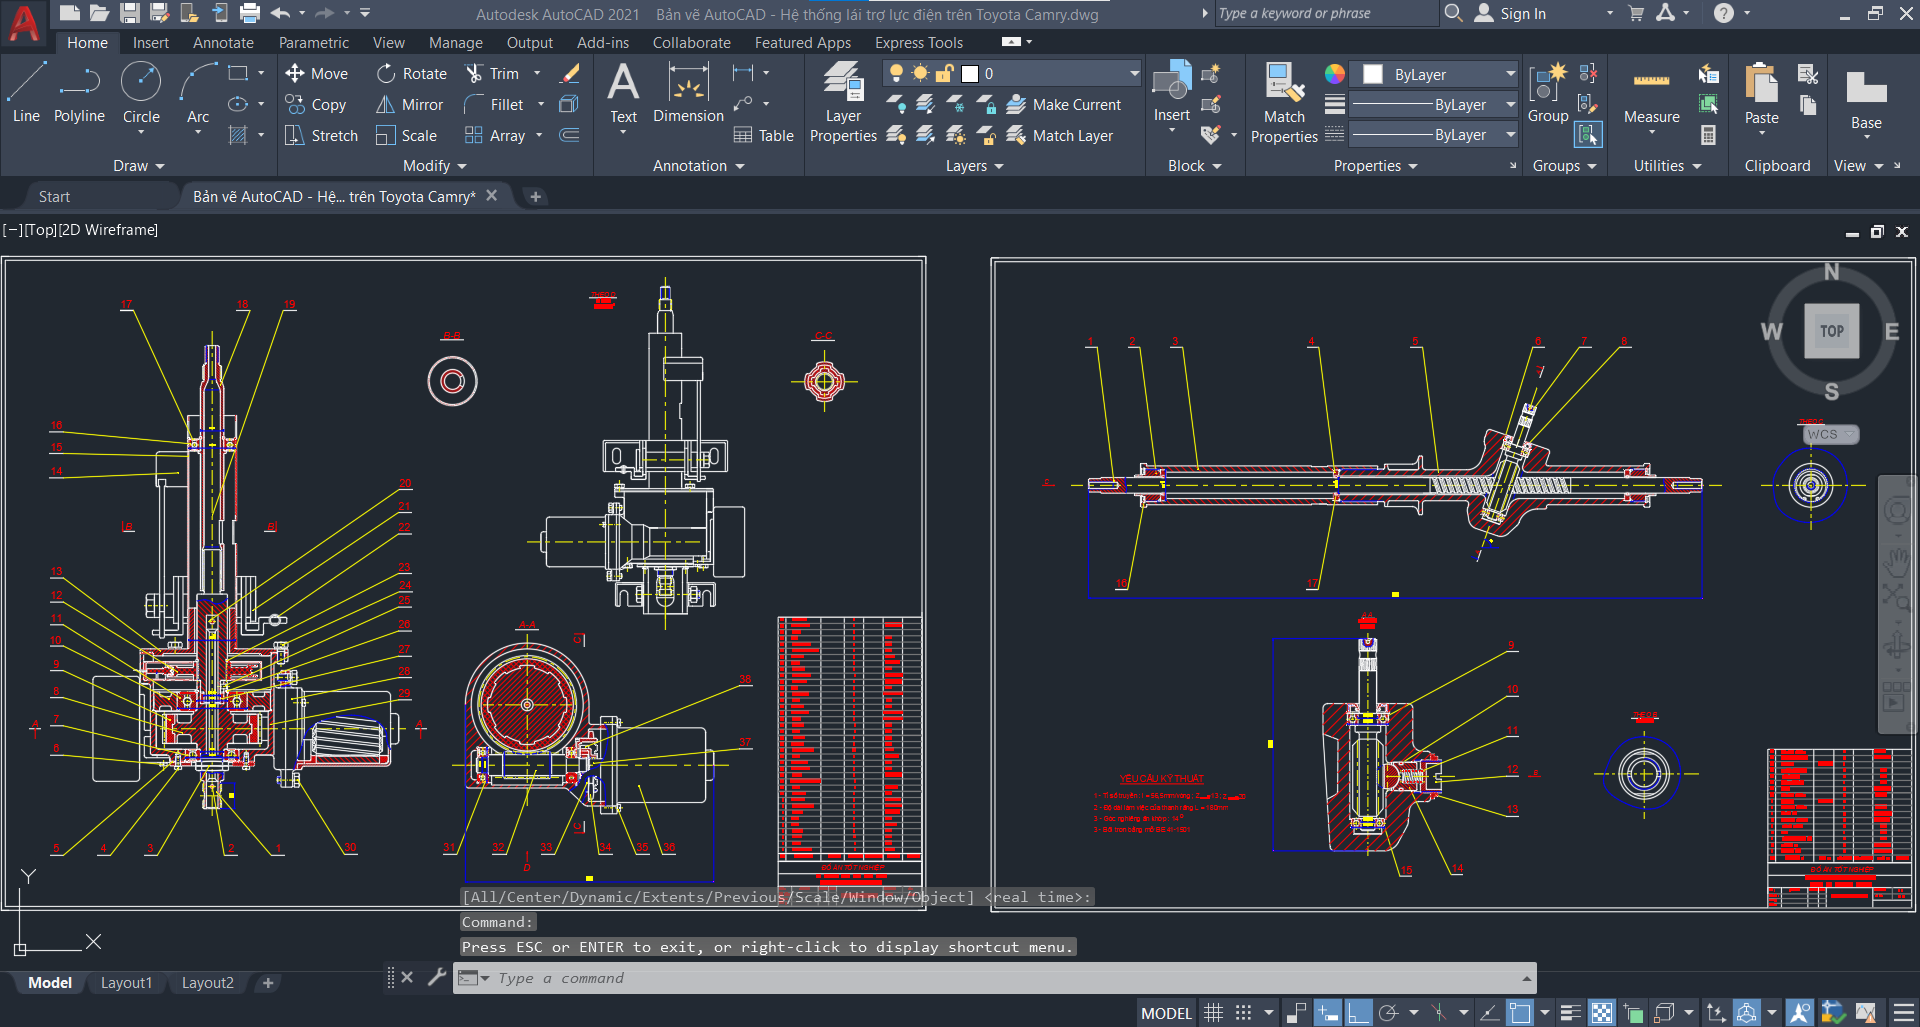
Task: Open Trim tool dropdown arrow
Action: click(537, 73)
